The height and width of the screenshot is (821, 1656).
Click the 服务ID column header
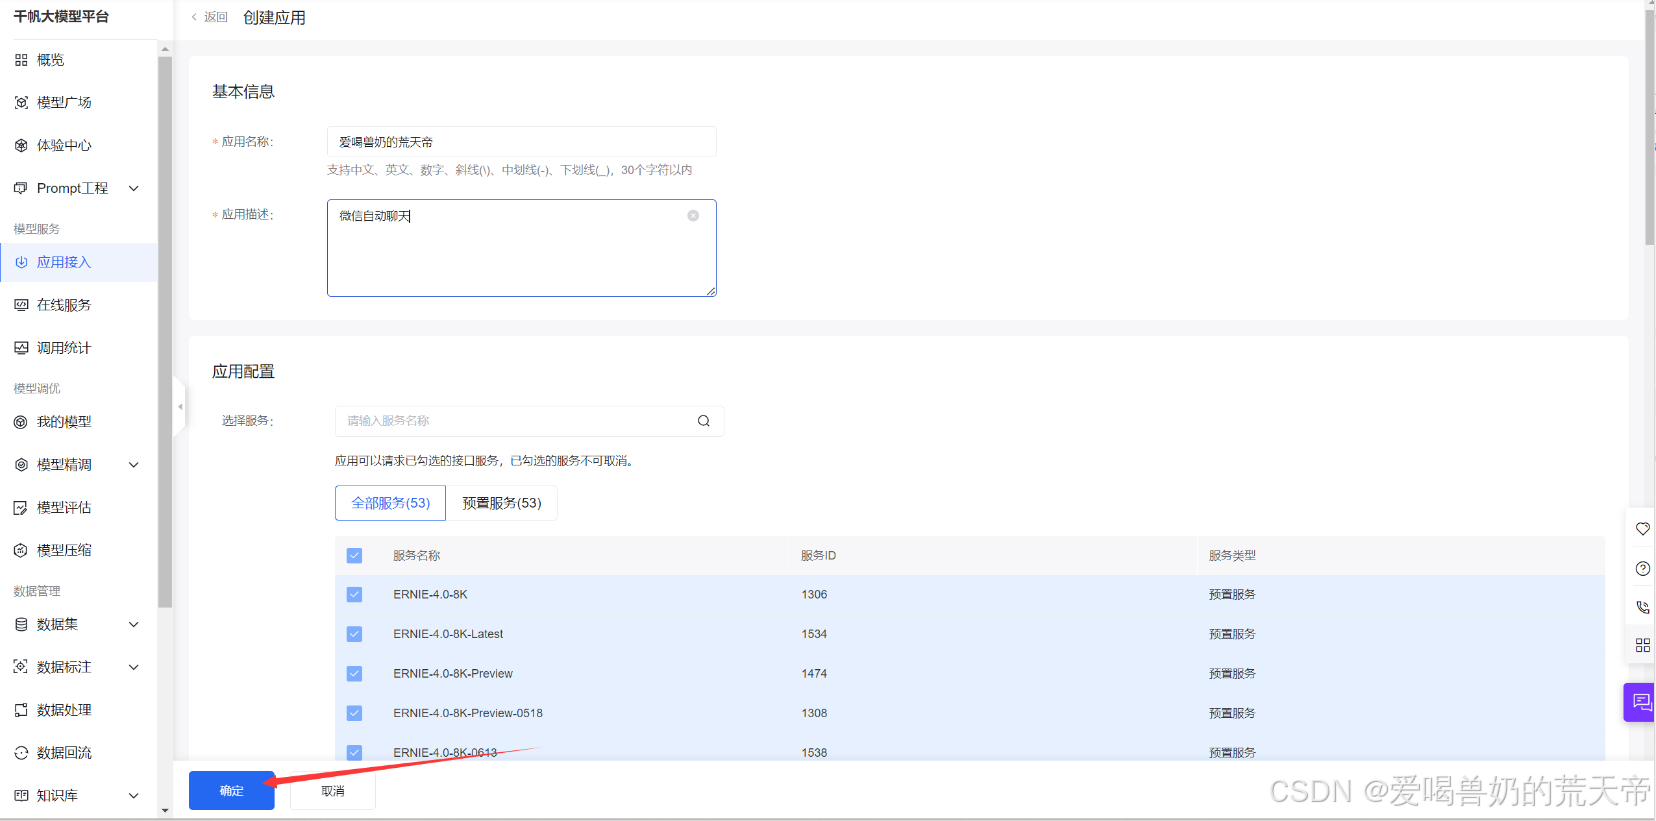(818, 556)
